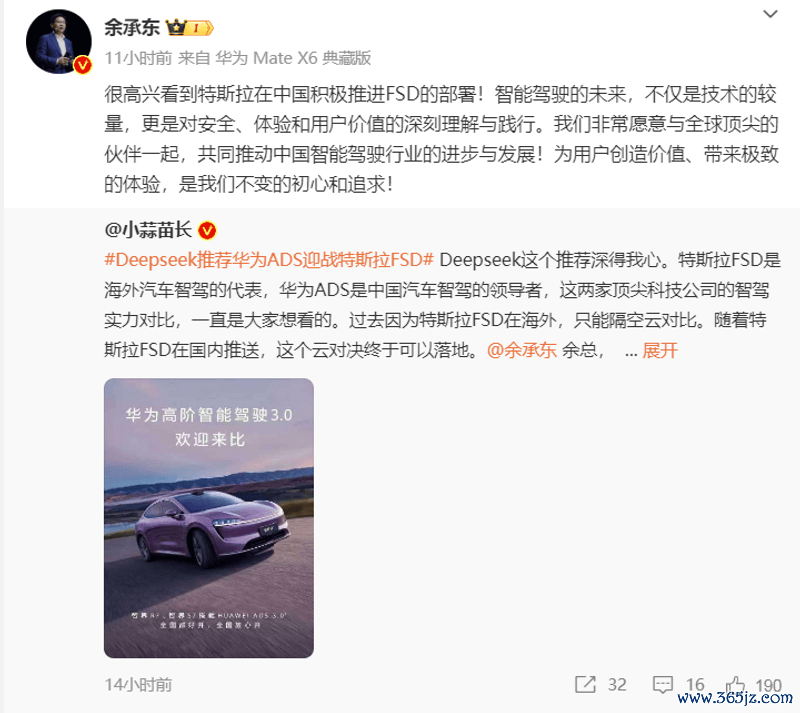
Task: Click 余承东's profile avatar
Action: [59, 42]
